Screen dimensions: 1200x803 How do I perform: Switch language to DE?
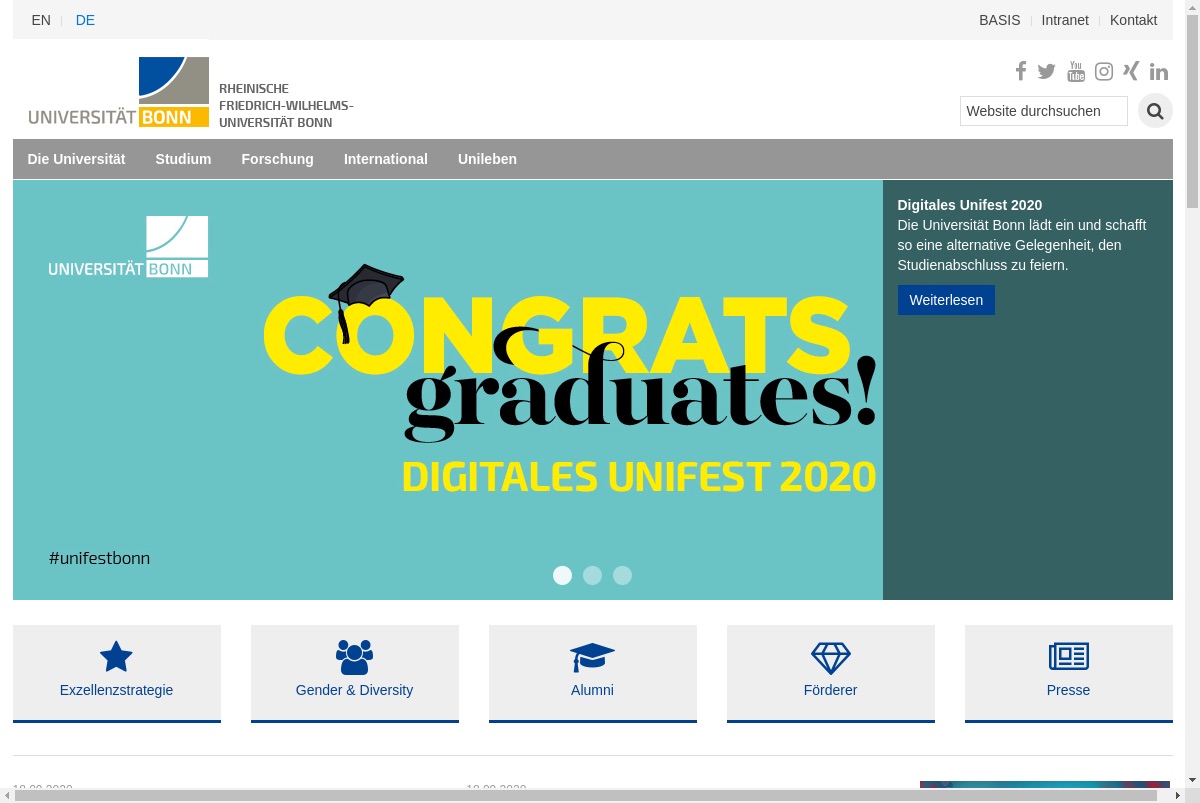point(85,20)
